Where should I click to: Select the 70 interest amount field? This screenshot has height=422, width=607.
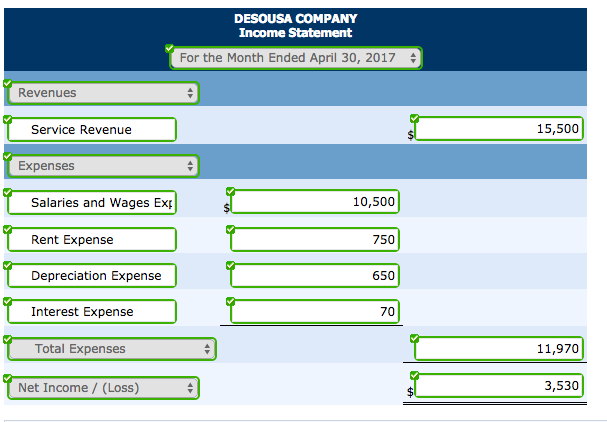click(315, 311)
